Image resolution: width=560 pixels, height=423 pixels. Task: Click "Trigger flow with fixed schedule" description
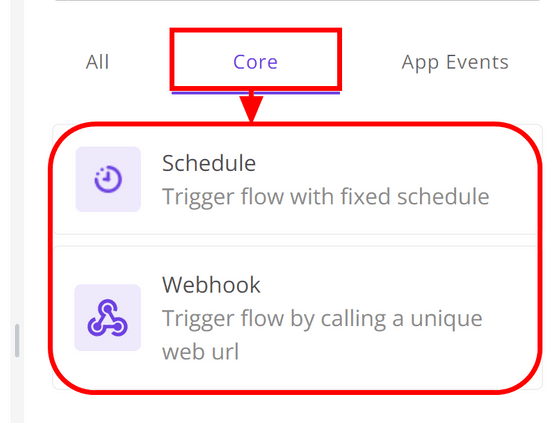click(x=325, y=197)
